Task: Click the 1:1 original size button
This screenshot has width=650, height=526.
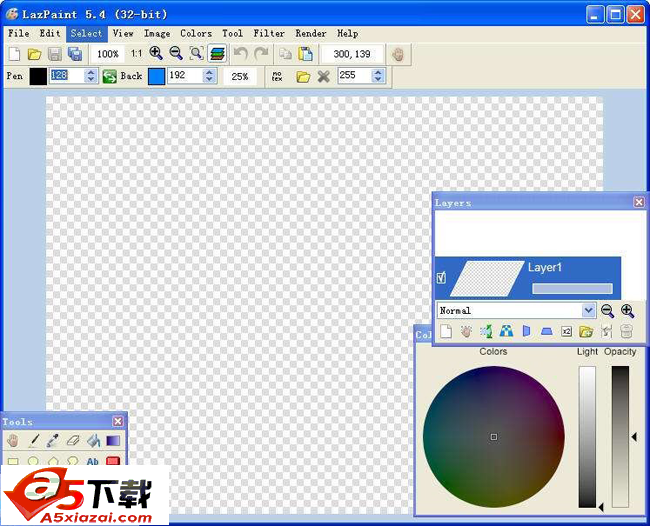Action: (x=136, y=54)
